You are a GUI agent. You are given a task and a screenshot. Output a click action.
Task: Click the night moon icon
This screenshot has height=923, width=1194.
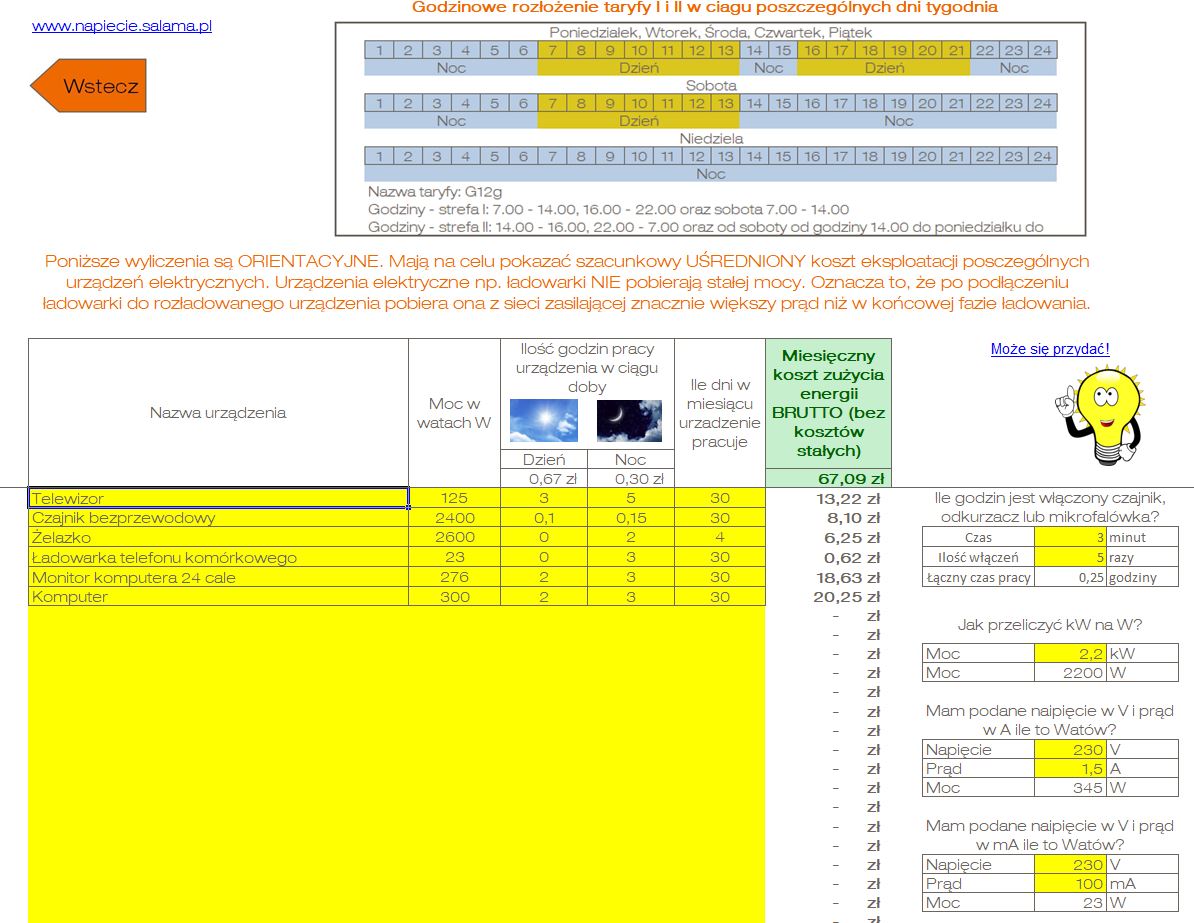click(x=630, y=421)
